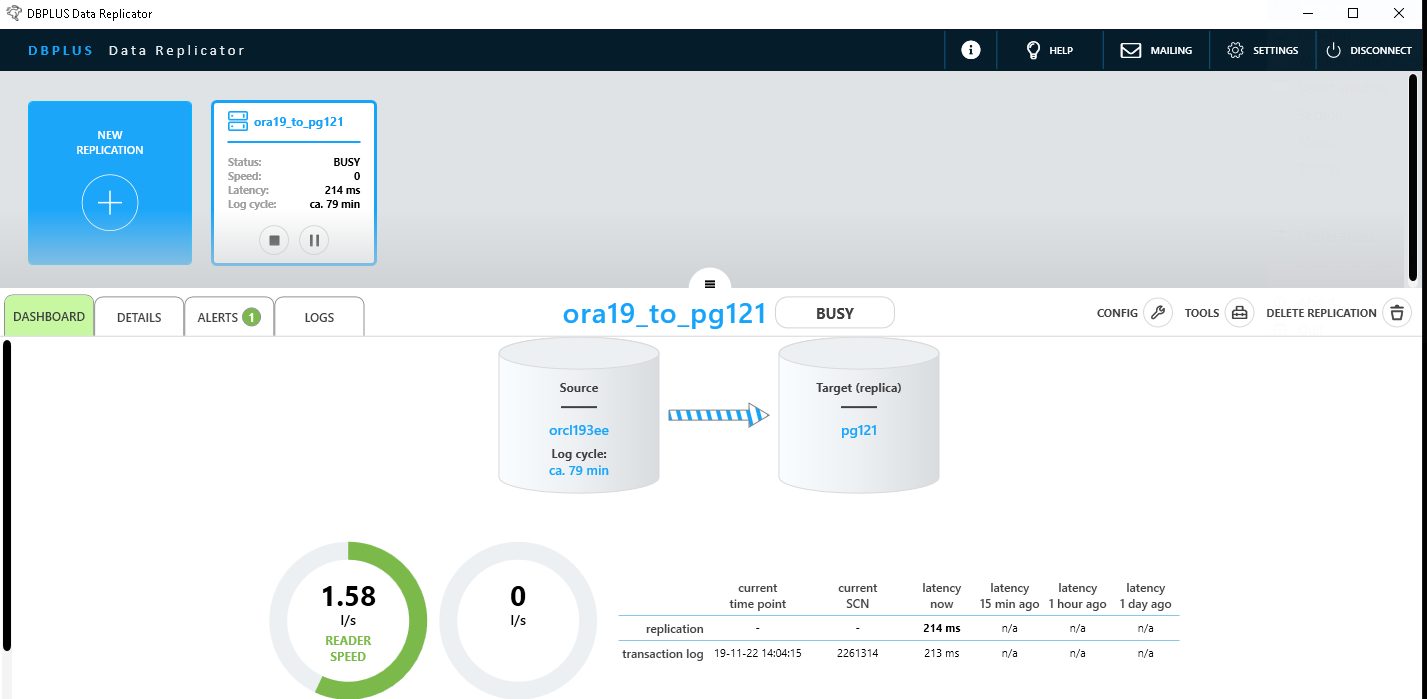Screen dimensions: 1427x699
Task: Click the NEW REPLICATION label on tile
Action: pos(110,142)
